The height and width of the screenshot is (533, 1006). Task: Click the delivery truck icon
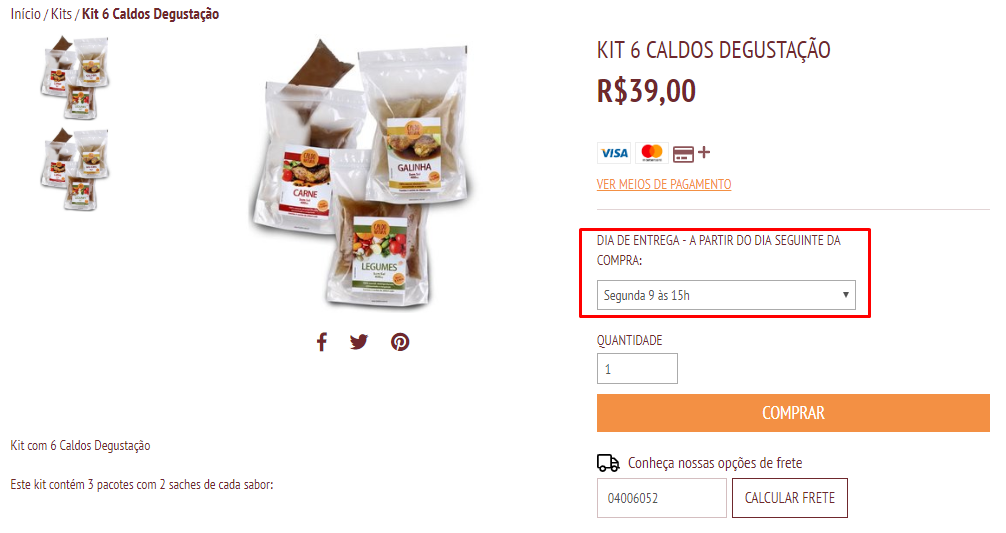tap(608, 462)
